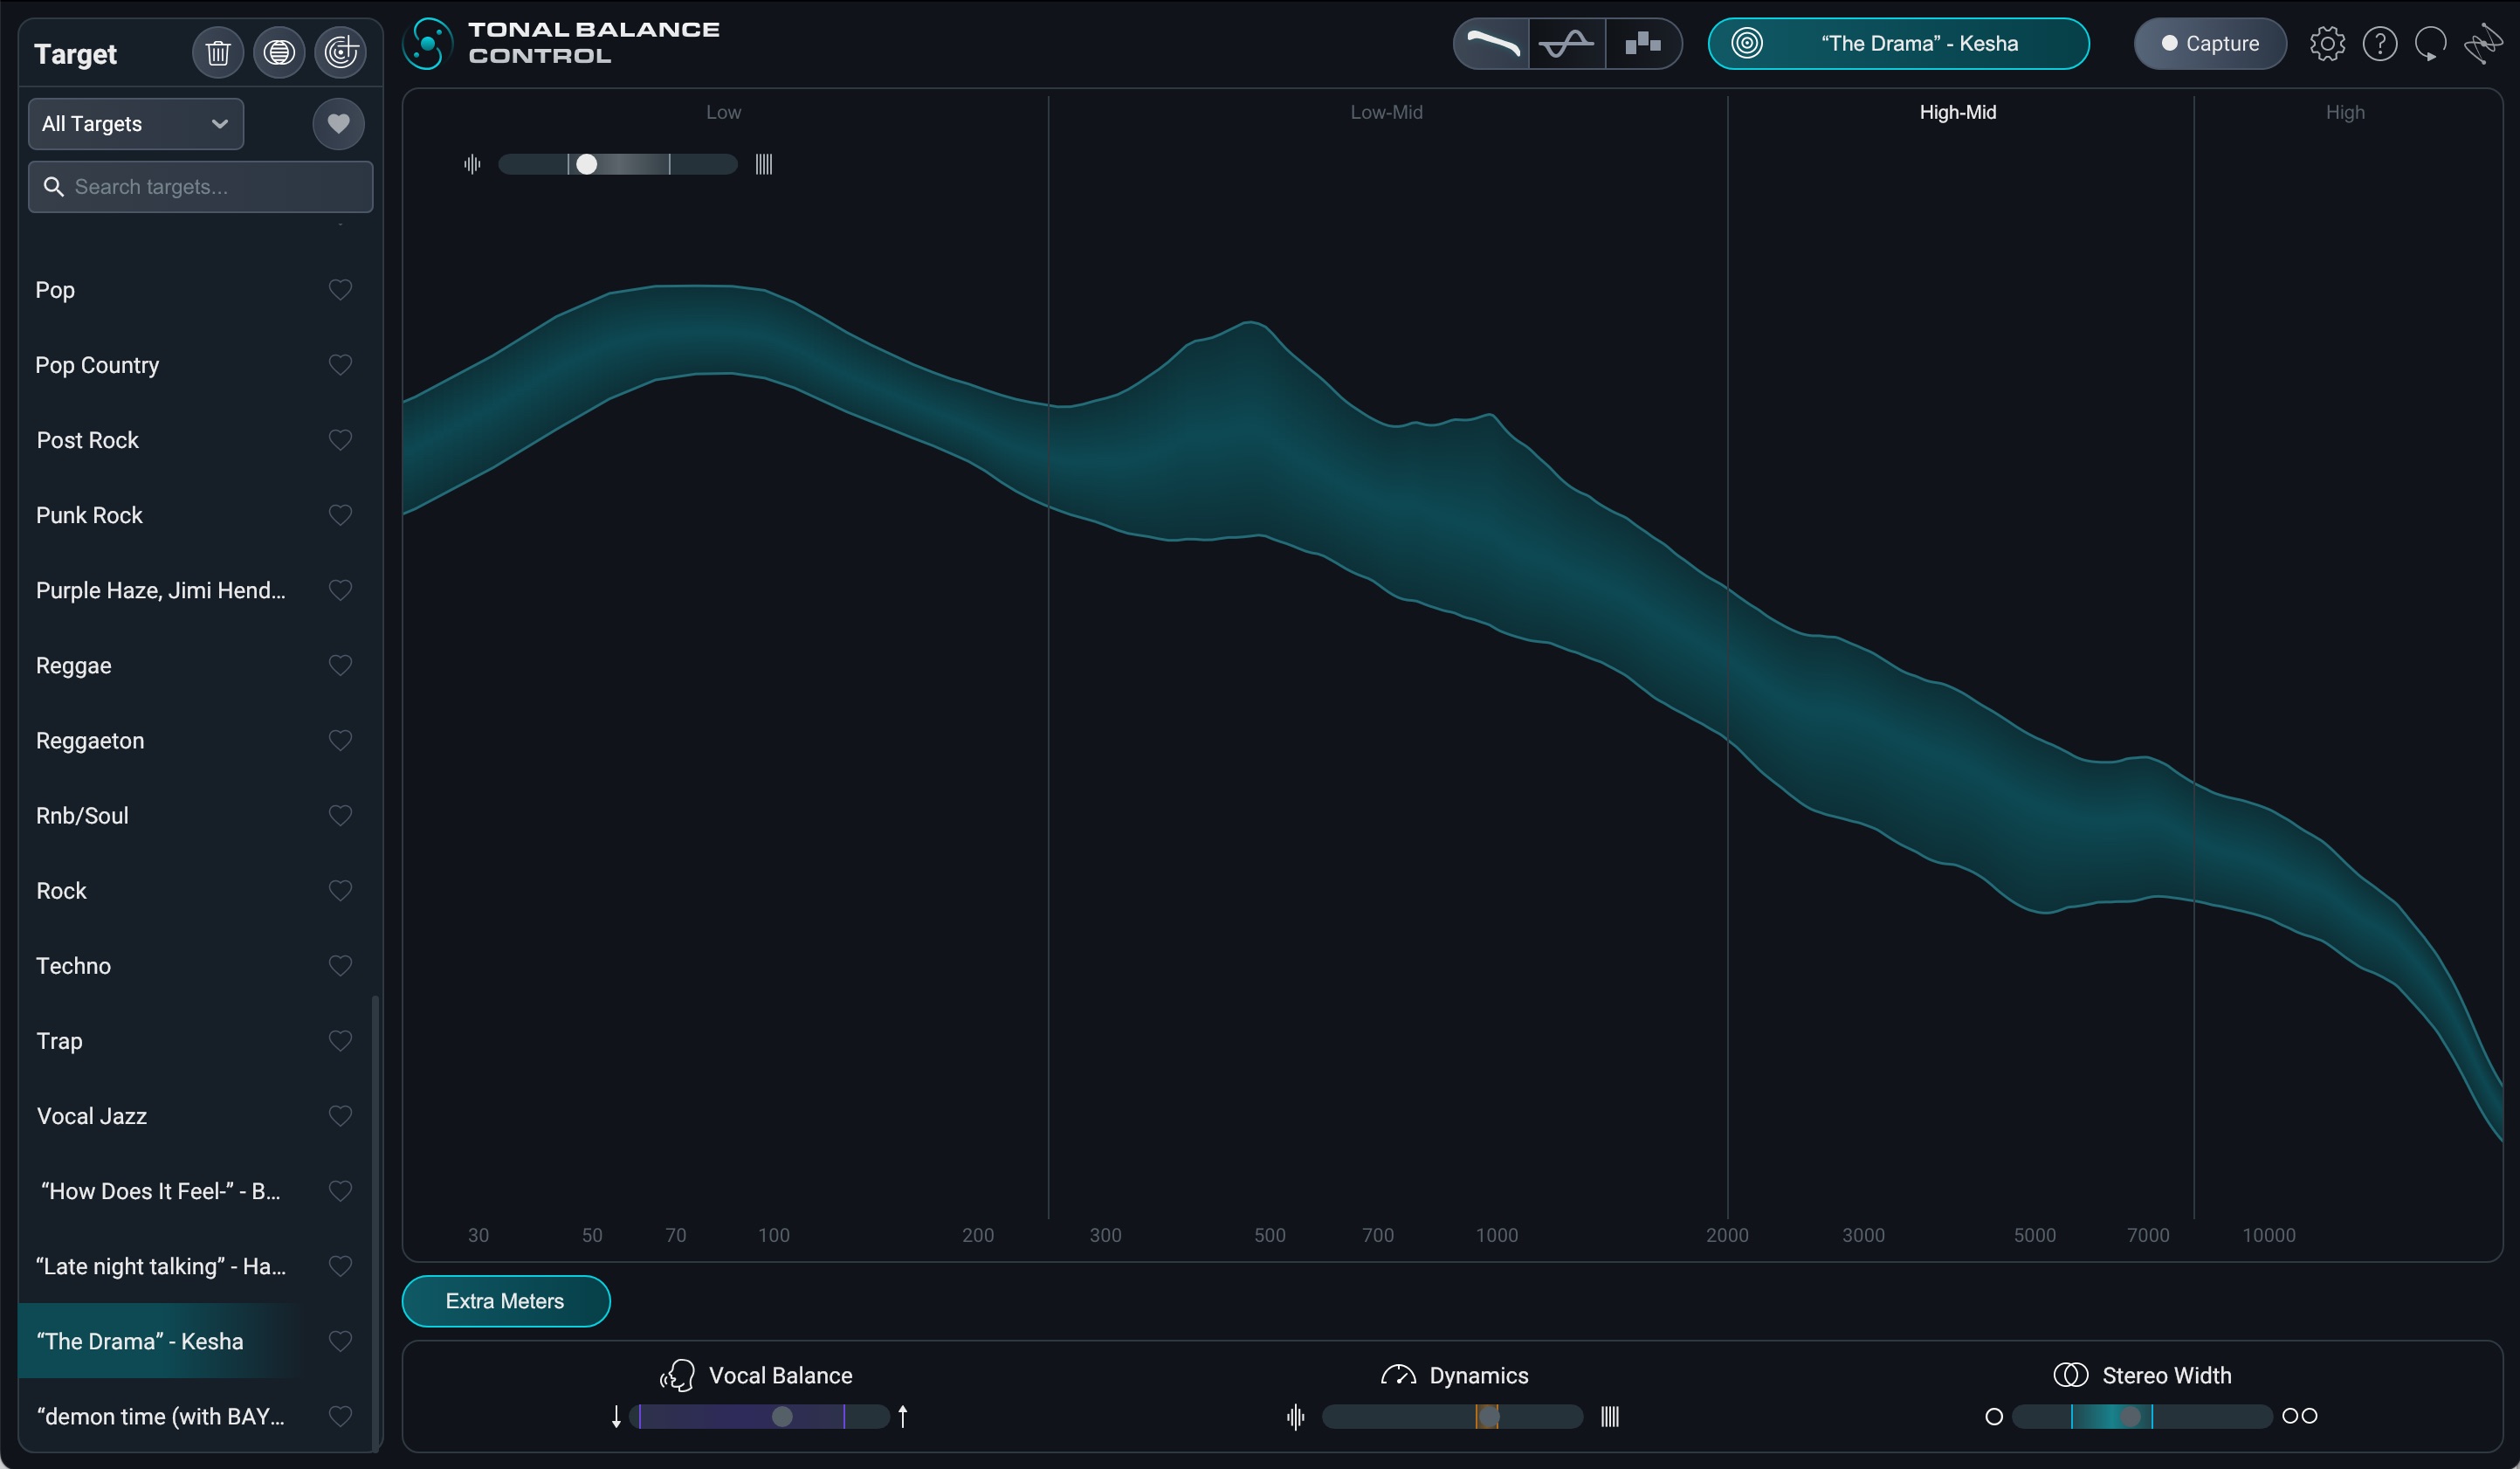Click the reset loop arrow icon
Viewport: 2520px width, 1469px height.
coord(2430,44)
